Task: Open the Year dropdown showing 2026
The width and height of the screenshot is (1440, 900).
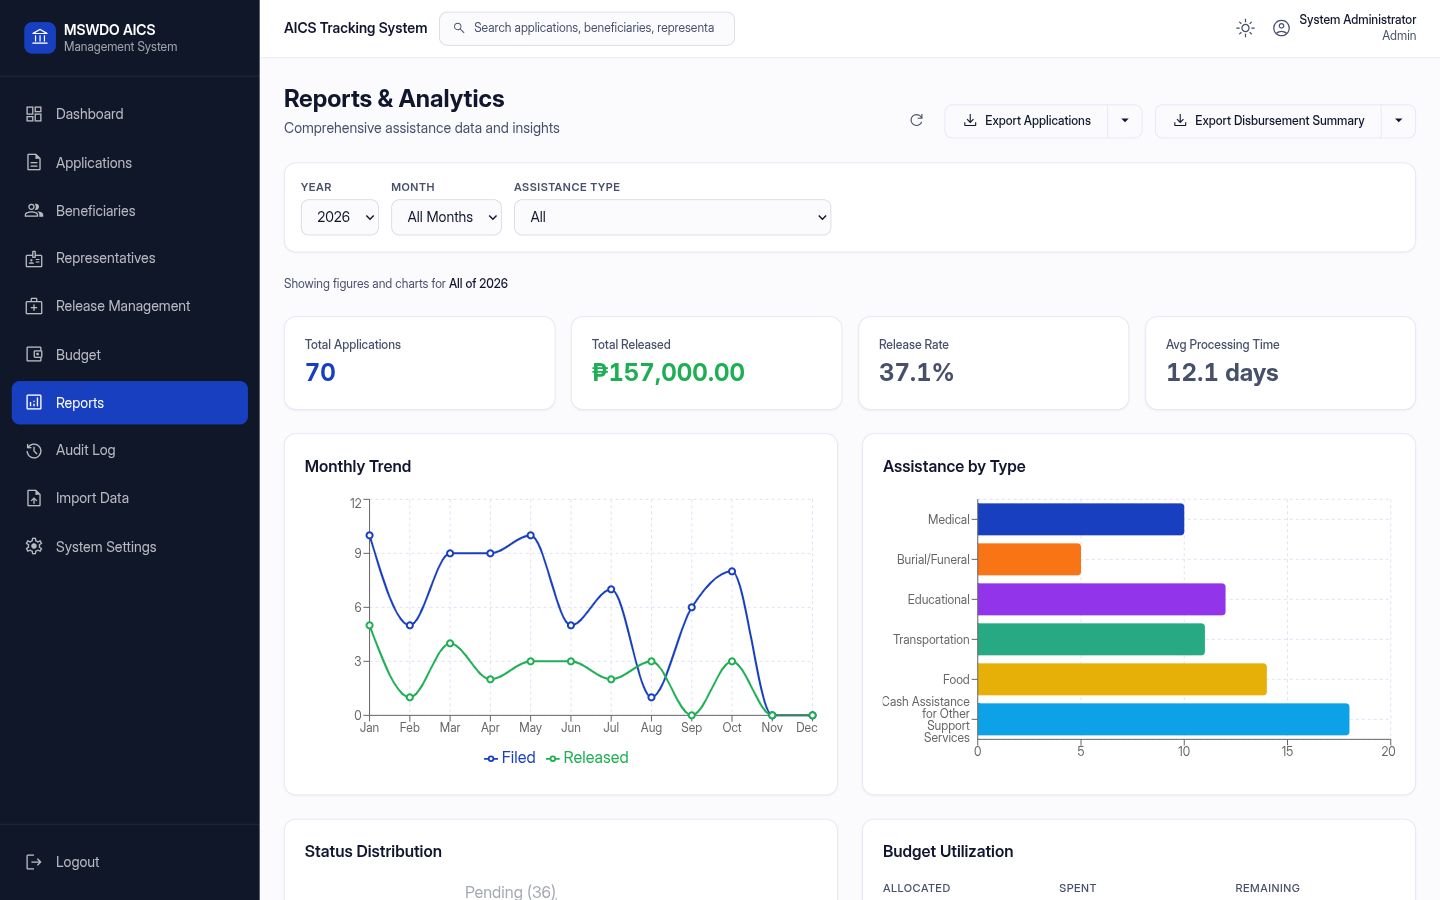Action: point(340,217)
